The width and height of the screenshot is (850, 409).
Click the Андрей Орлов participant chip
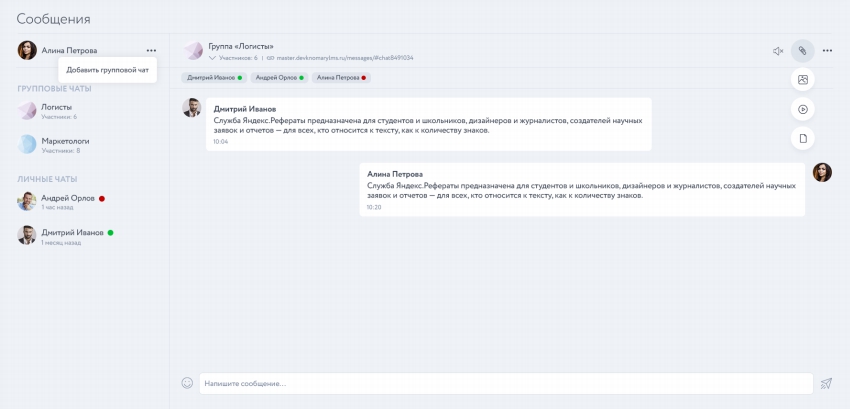pos(278,77)
